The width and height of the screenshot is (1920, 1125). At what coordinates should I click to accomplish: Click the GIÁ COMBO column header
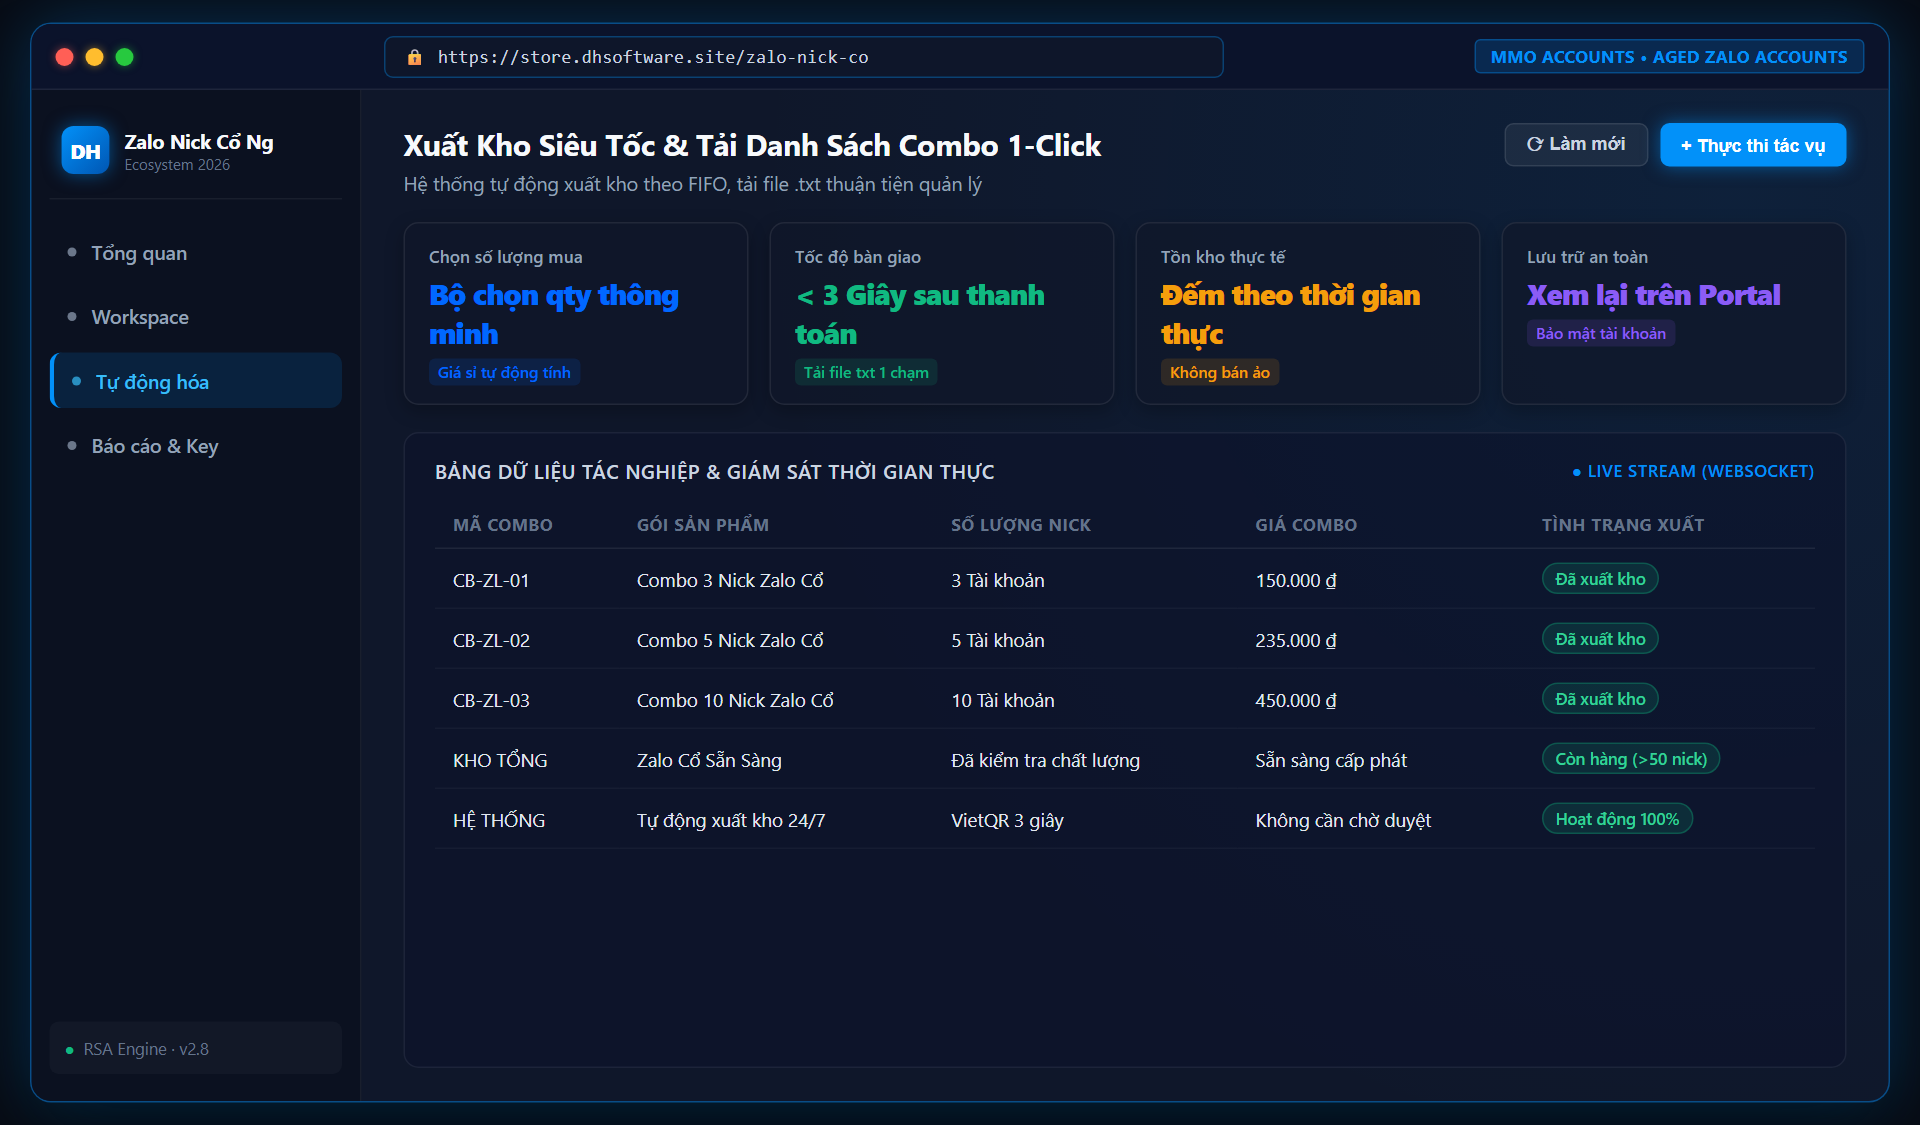tap(1306, 525)
